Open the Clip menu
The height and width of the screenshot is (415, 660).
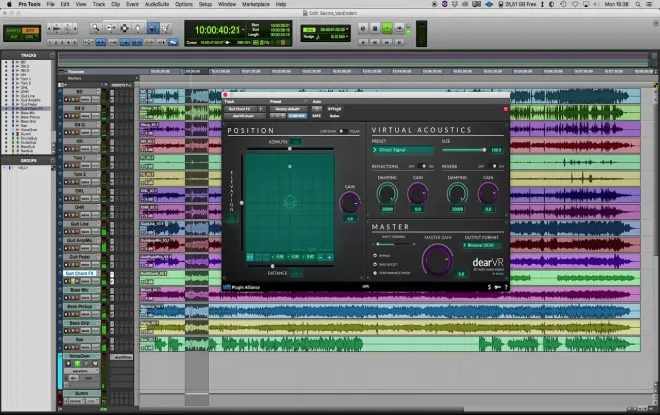tap(115, 4)
